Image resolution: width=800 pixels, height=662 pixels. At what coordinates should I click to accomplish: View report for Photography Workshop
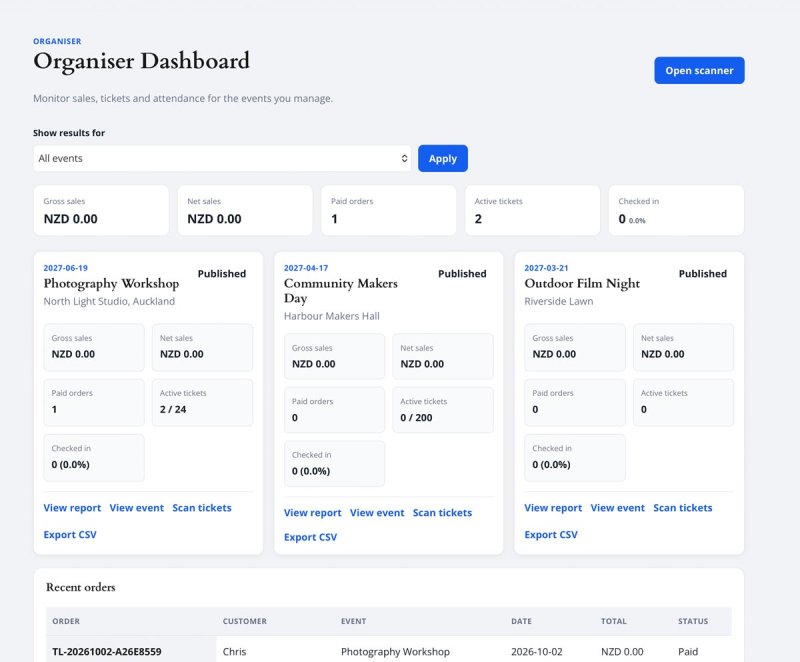72,508
